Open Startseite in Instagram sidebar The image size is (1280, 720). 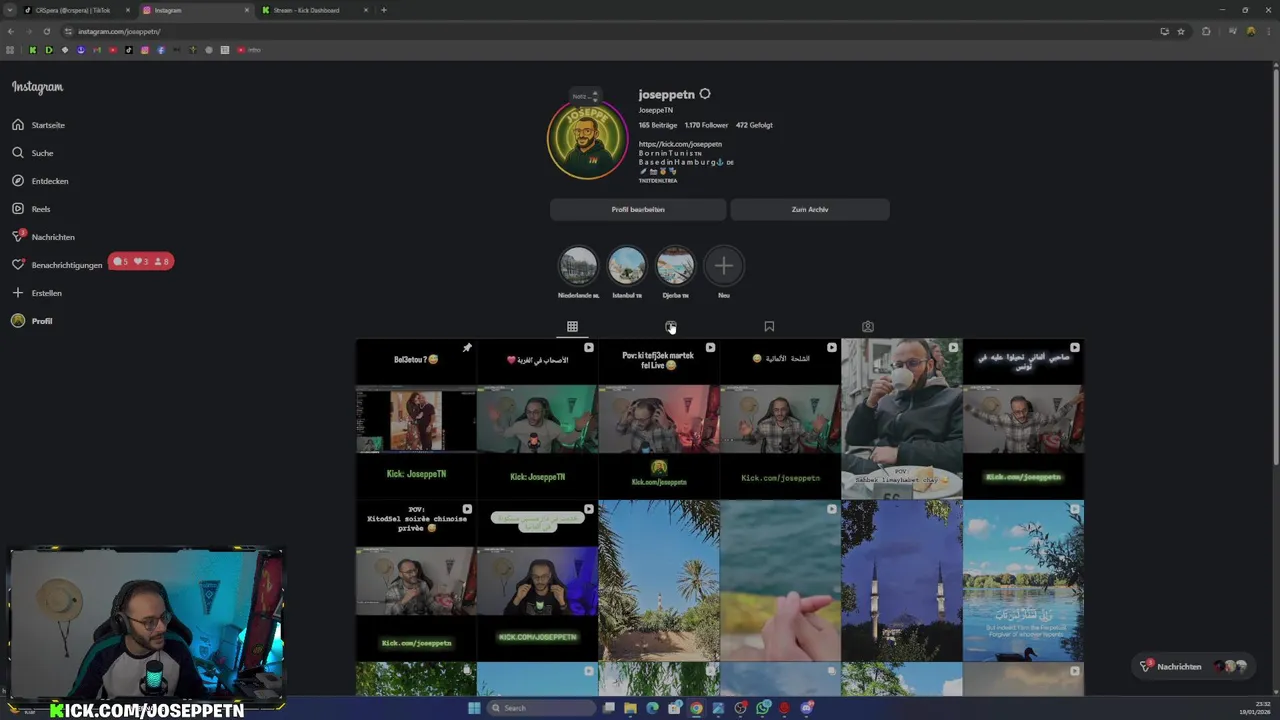[x=39, y=125]
